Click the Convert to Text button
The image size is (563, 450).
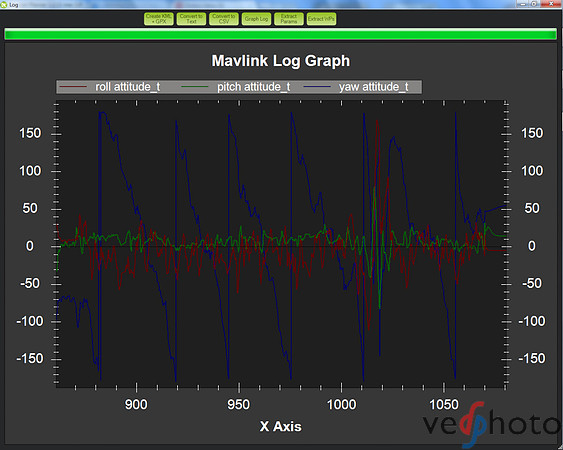click(191, 19)
